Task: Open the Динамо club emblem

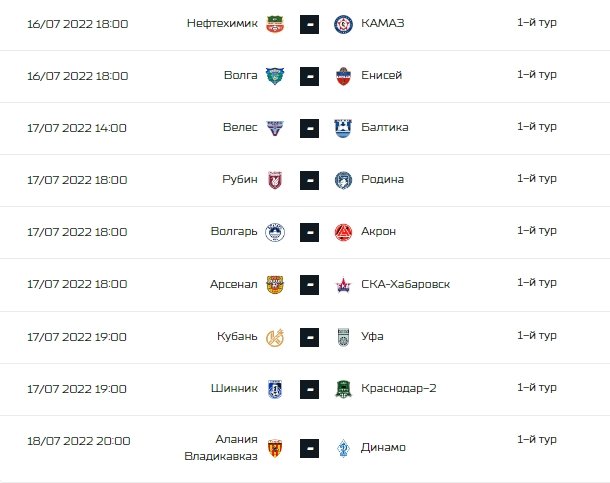Action: [343, 448]
